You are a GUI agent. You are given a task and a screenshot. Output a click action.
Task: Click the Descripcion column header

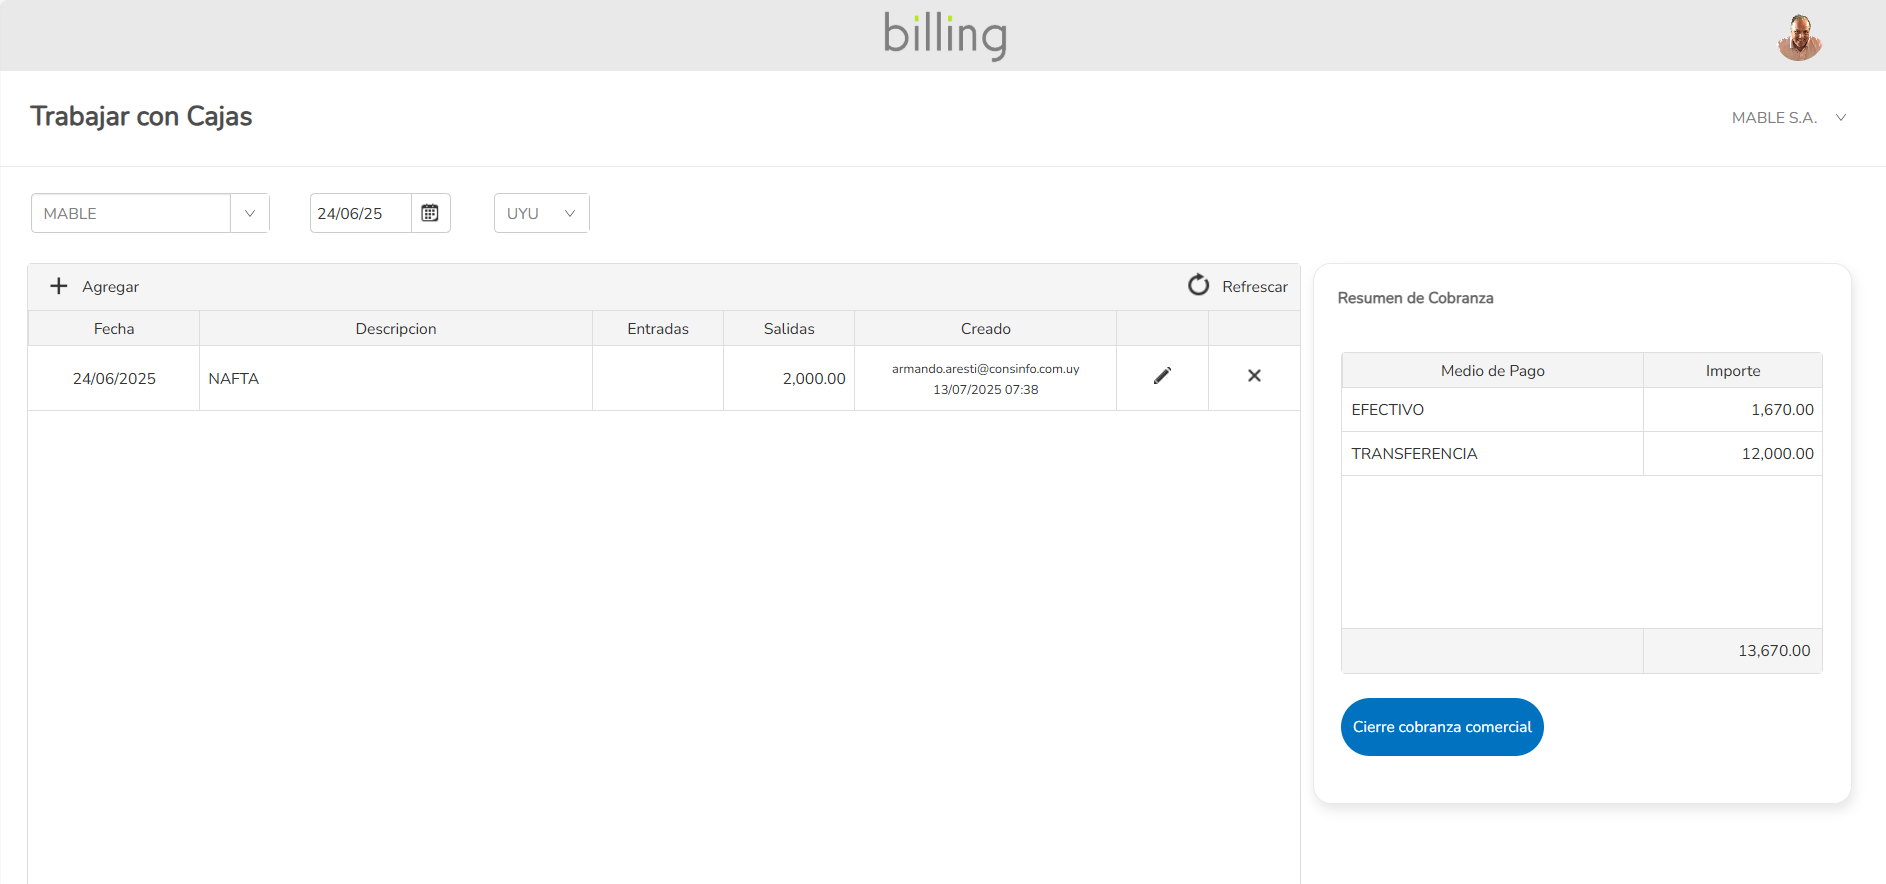tap(395, 329)
